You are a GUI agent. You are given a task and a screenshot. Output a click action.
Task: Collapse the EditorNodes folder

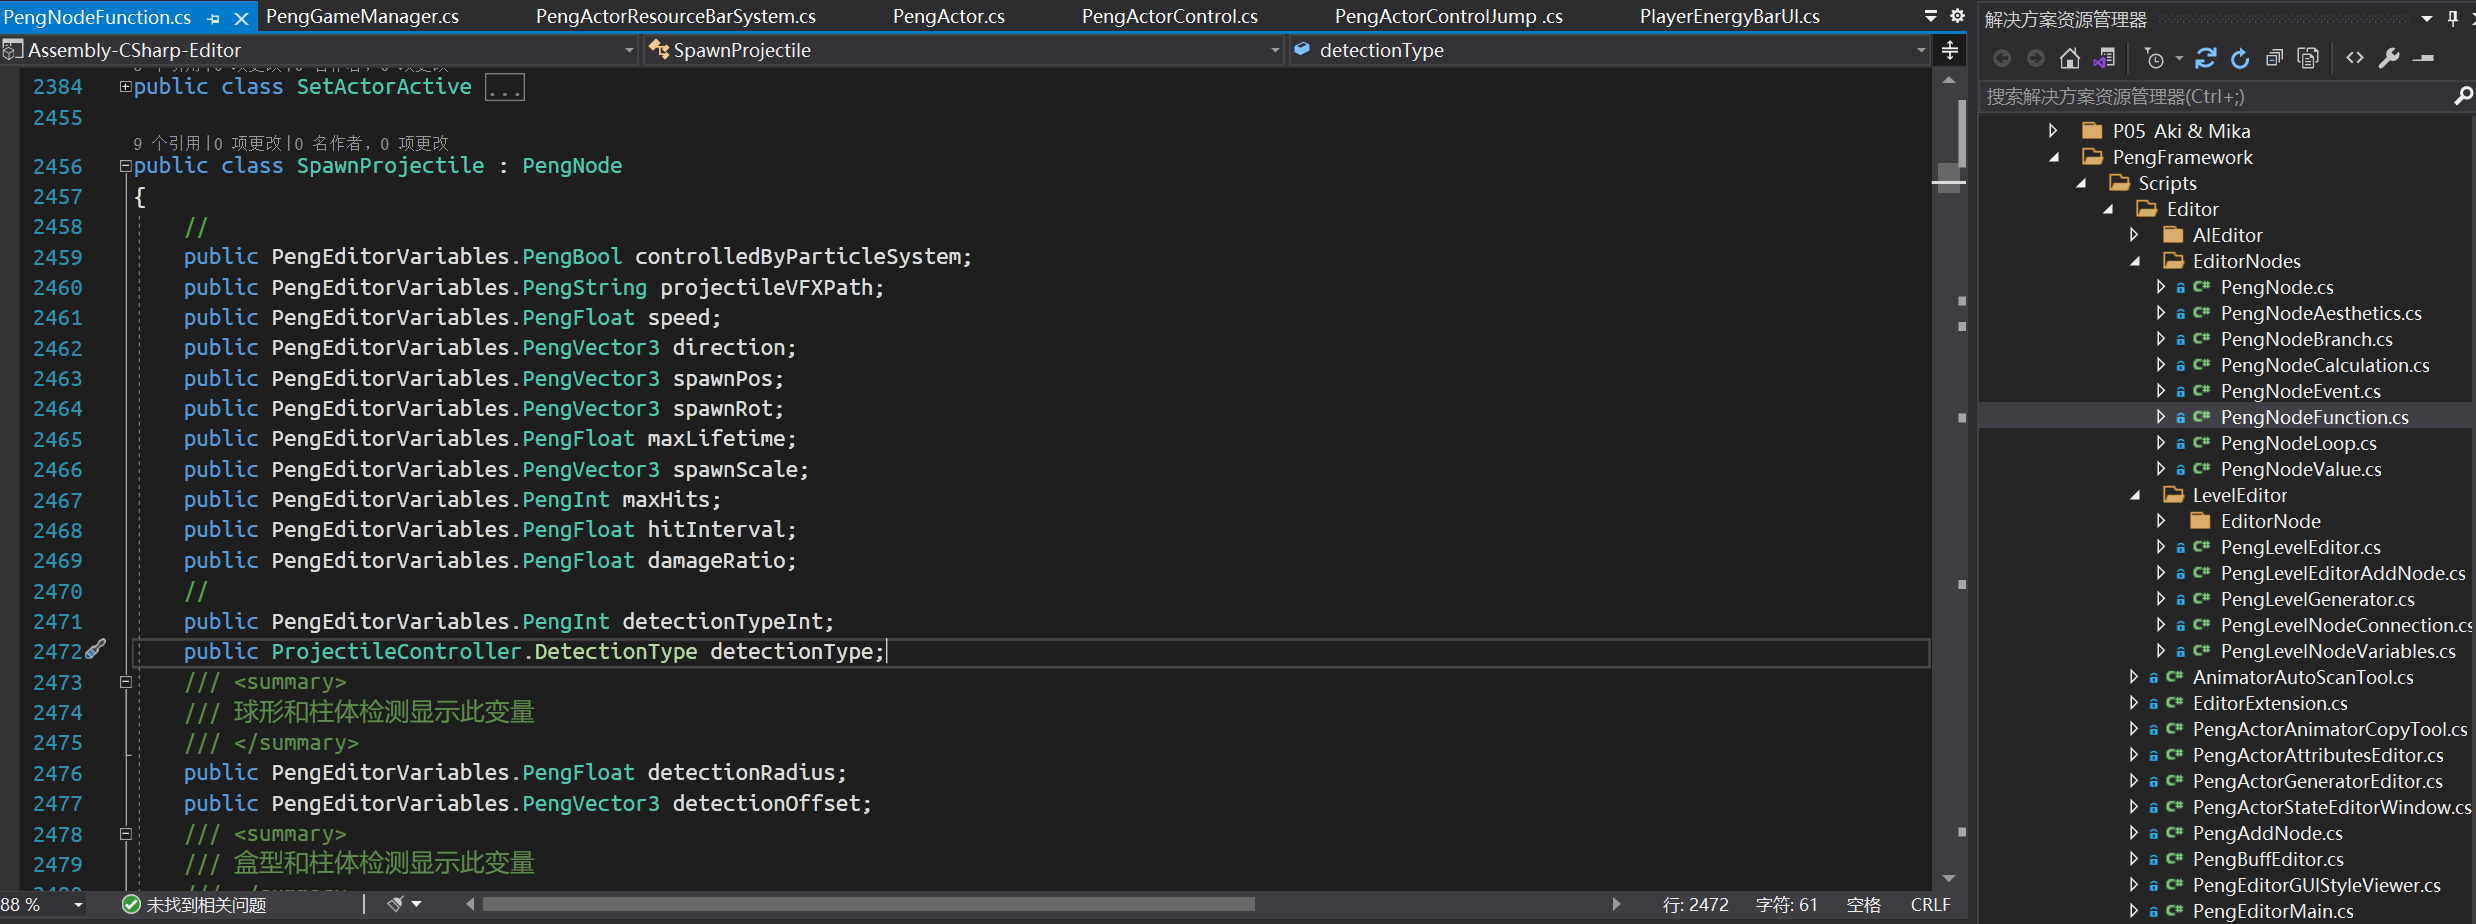[2135, 261]
